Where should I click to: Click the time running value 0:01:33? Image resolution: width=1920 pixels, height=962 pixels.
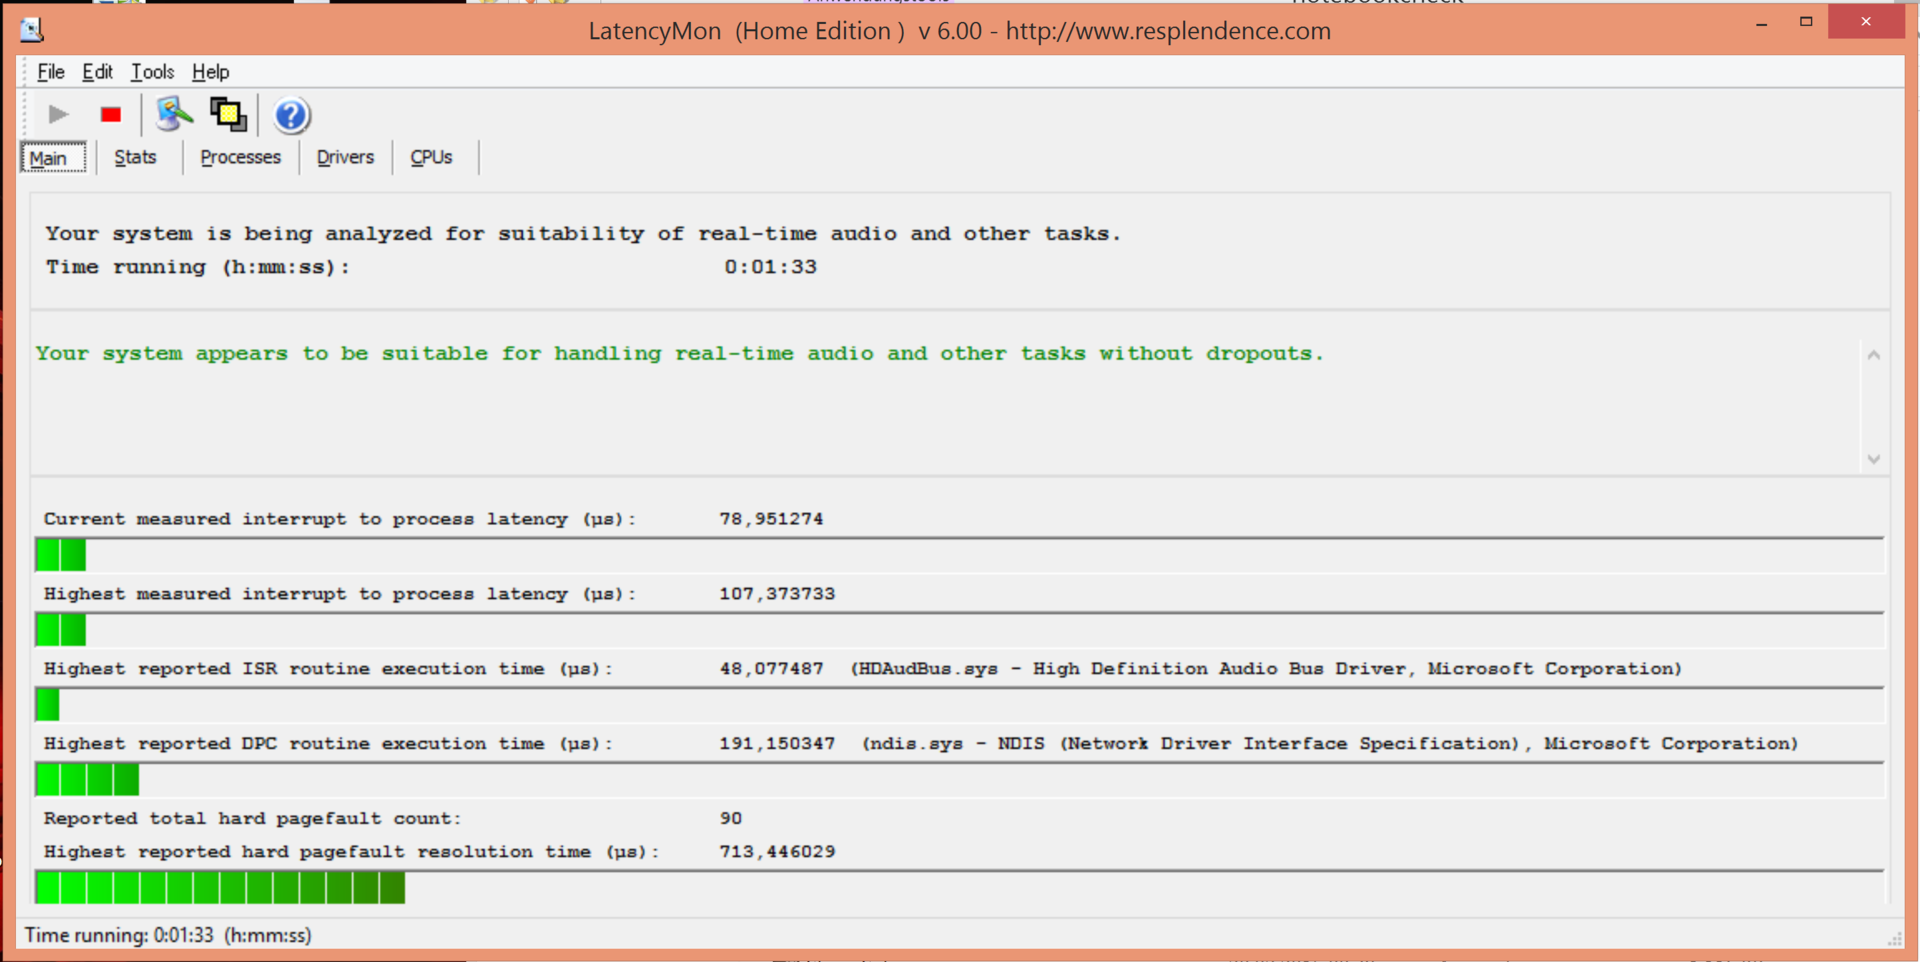click(770, 267)
